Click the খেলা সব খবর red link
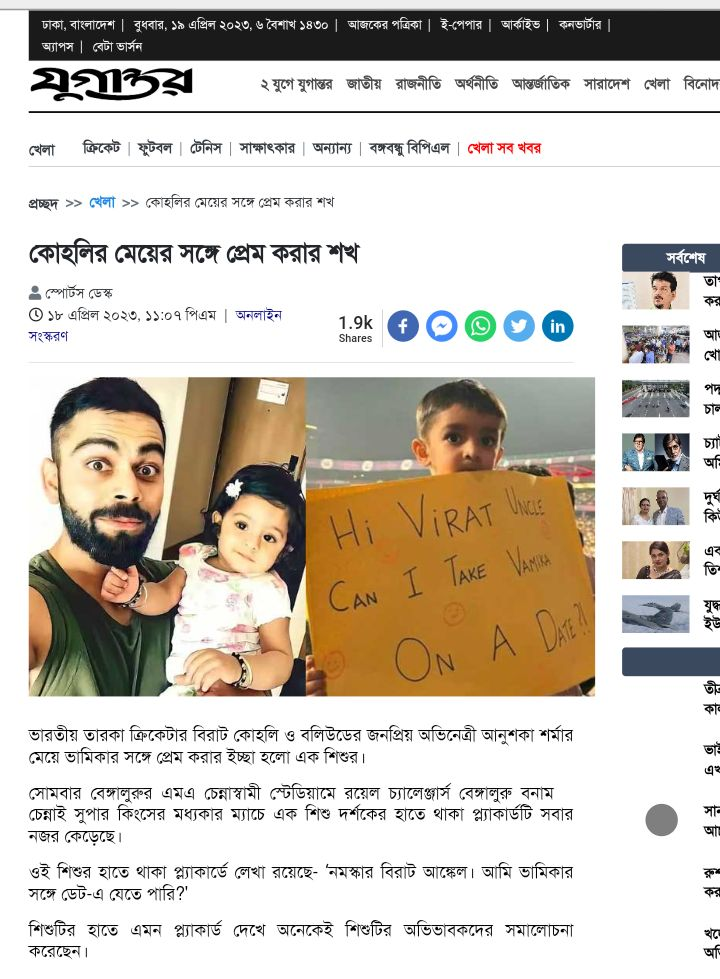 [x=504, y=148]
